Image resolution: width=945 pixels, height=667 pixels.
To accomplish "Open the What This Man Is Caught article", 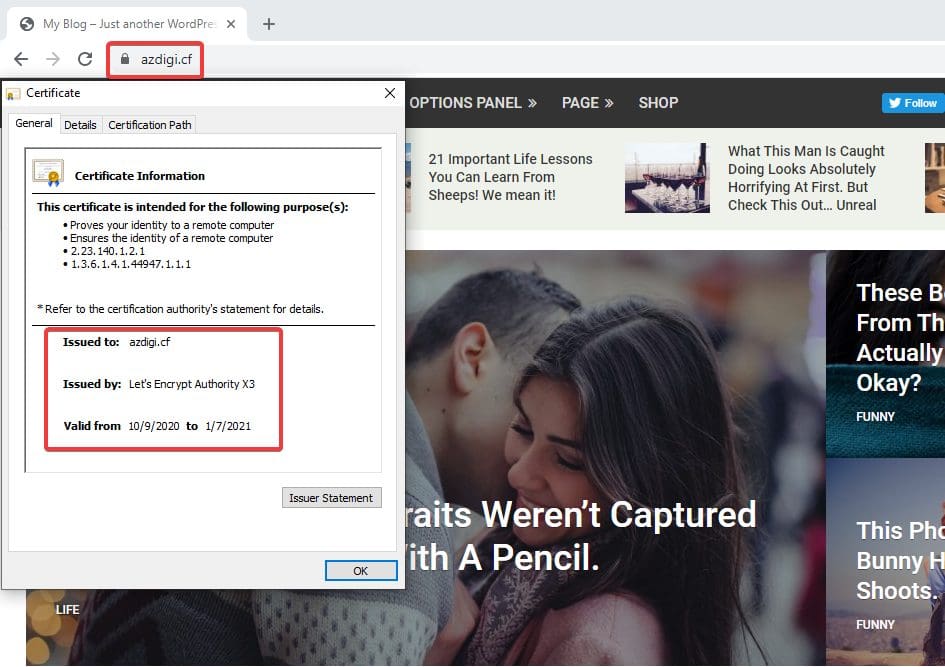I will click(805, 178).
